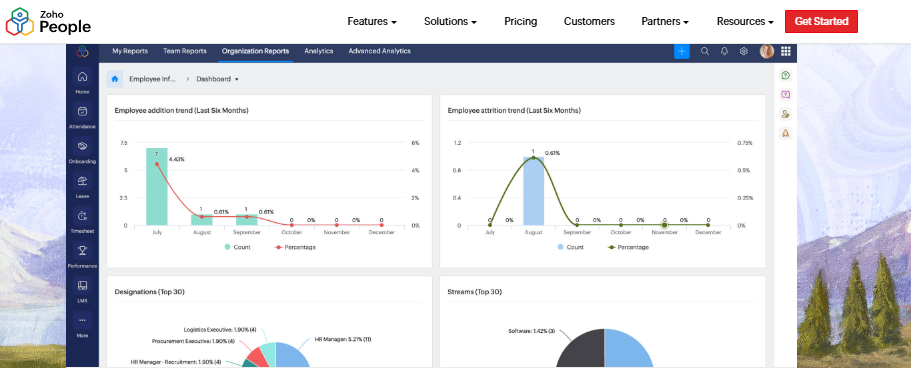Click the blue home breadcrumb icon
Viewport: 911px width, 379px height.
(114, 79)
